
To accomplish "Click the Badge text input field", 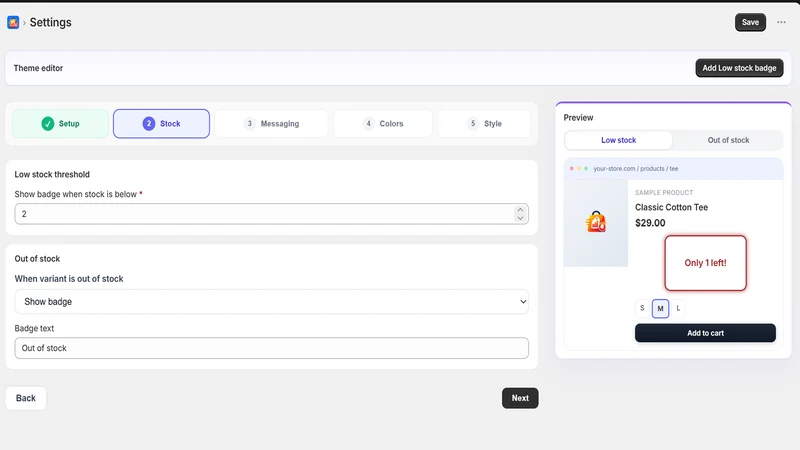I will [271, 348].
